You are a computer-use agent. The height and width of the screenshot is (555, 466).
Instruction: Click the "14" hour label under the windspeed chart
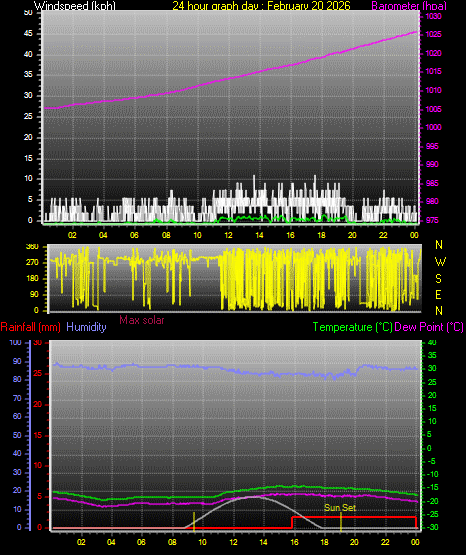tap(259, 235)
